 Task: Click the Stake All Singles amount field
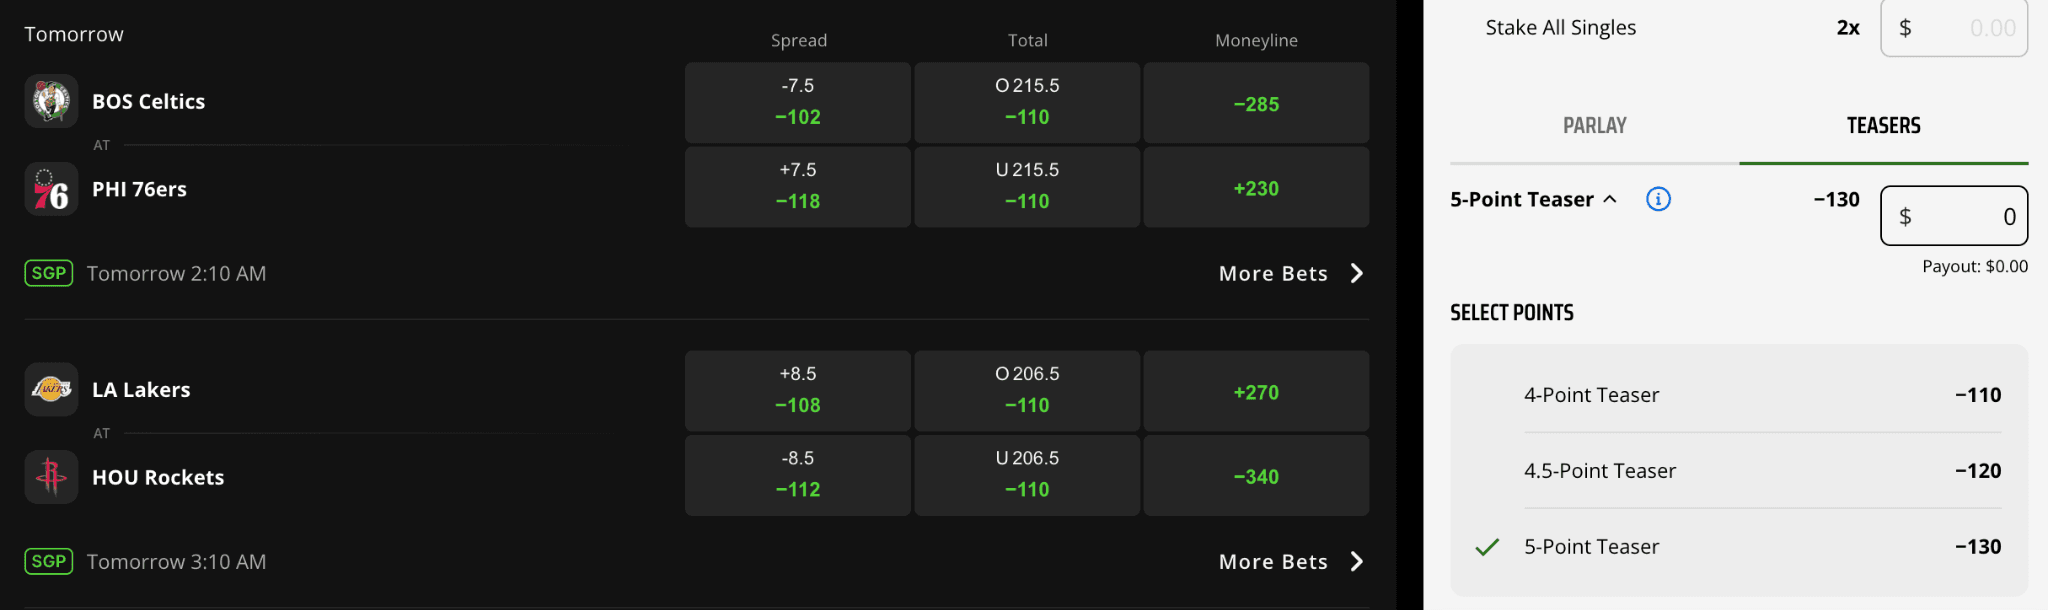point(1953,28)
